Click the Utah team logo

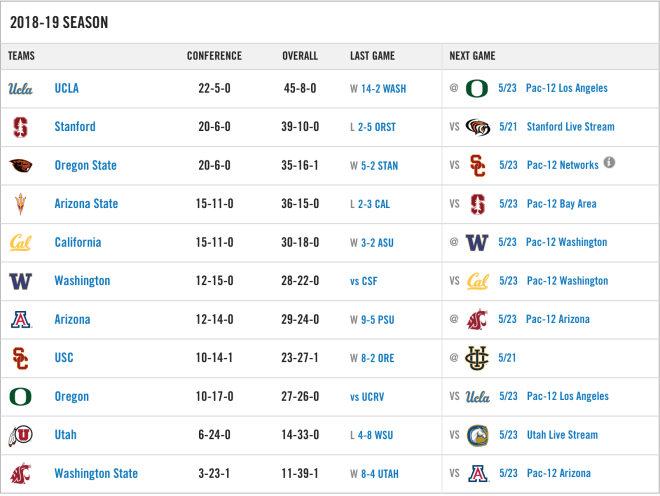[20, 435]
